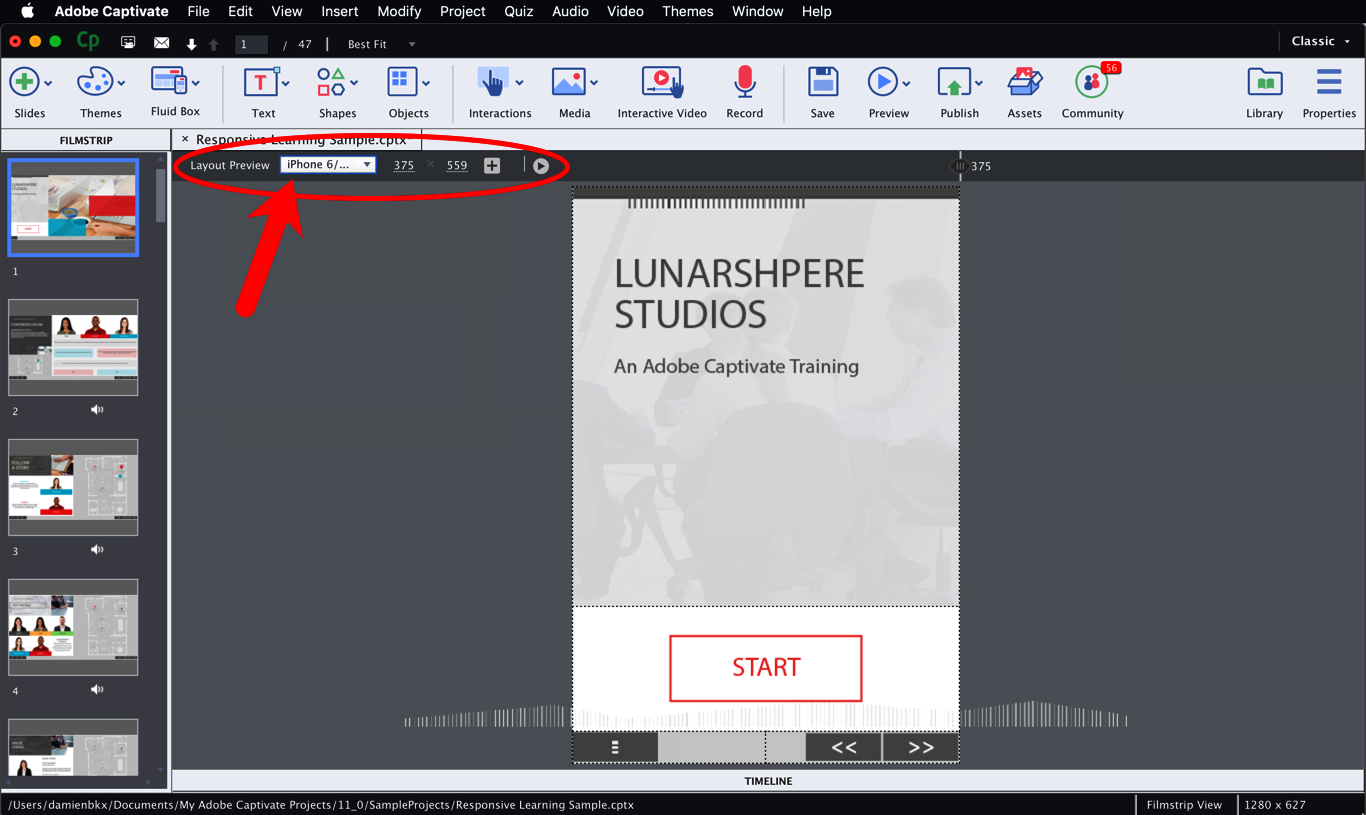Screen dimensions: 1366x815
Task: Click the >> forward navigation button
Action: pos(921,747)
